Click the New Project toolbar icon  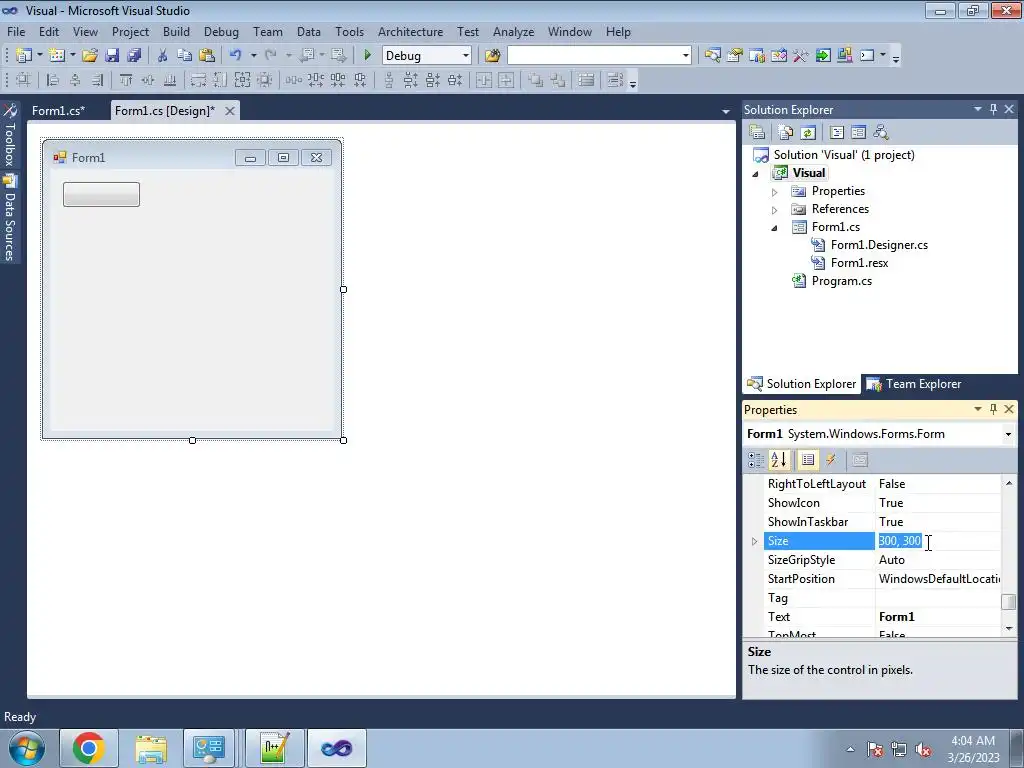click(x=24, y=56)
